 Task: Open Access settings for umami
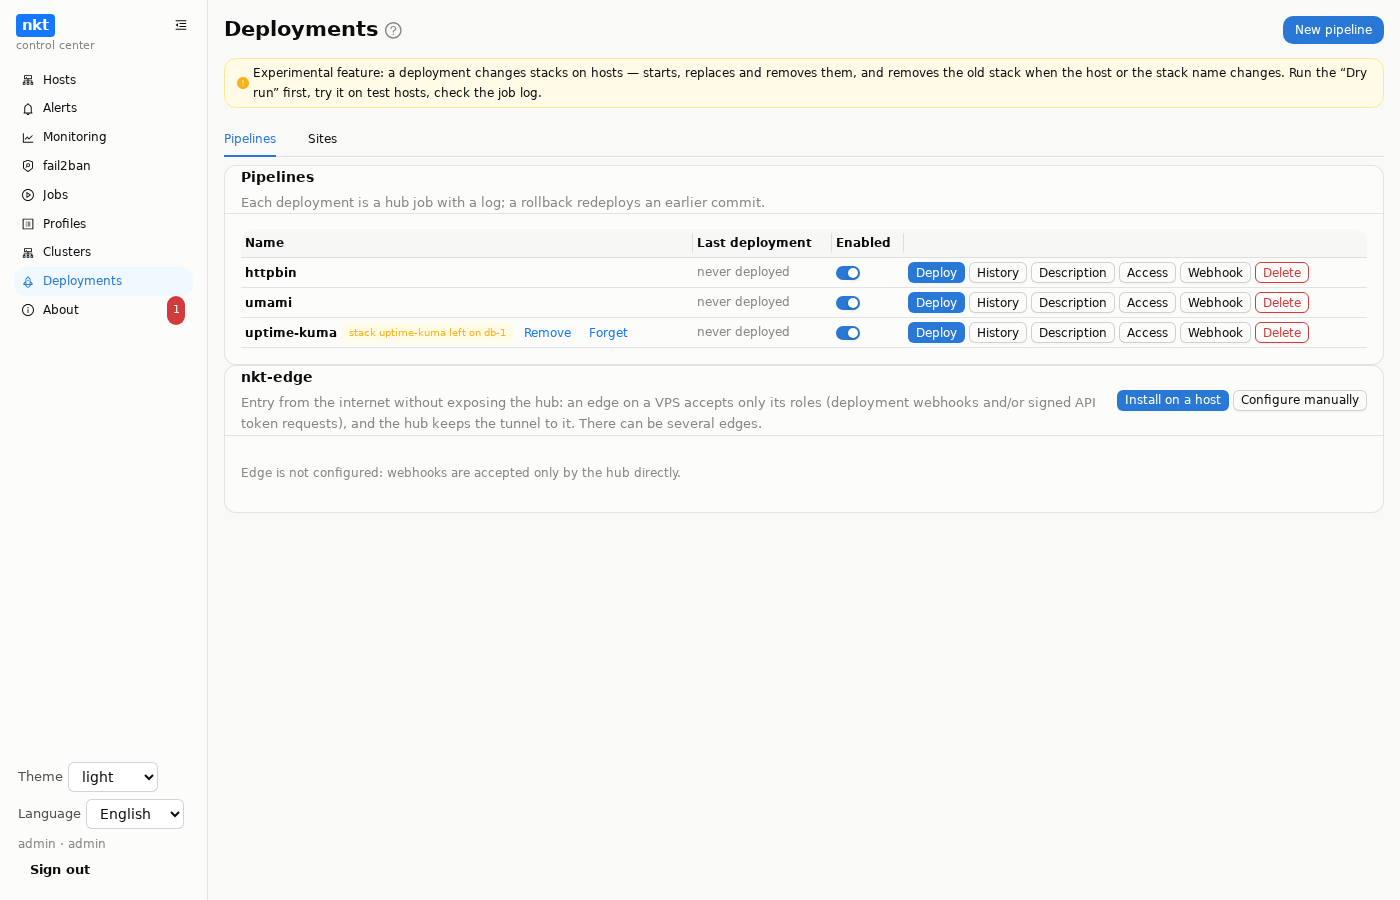tap(1147, 303)
